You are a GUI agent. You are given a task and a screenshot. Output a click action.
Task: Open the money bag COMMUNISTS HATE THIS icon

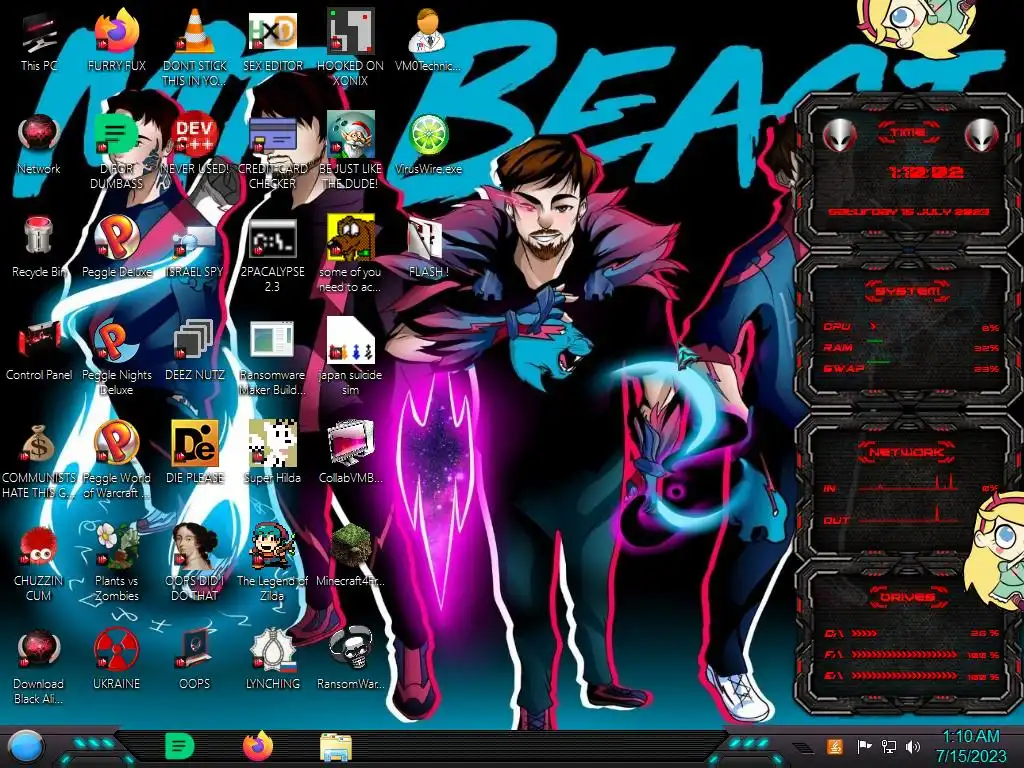pyautogui.click(x=39, y=460)
